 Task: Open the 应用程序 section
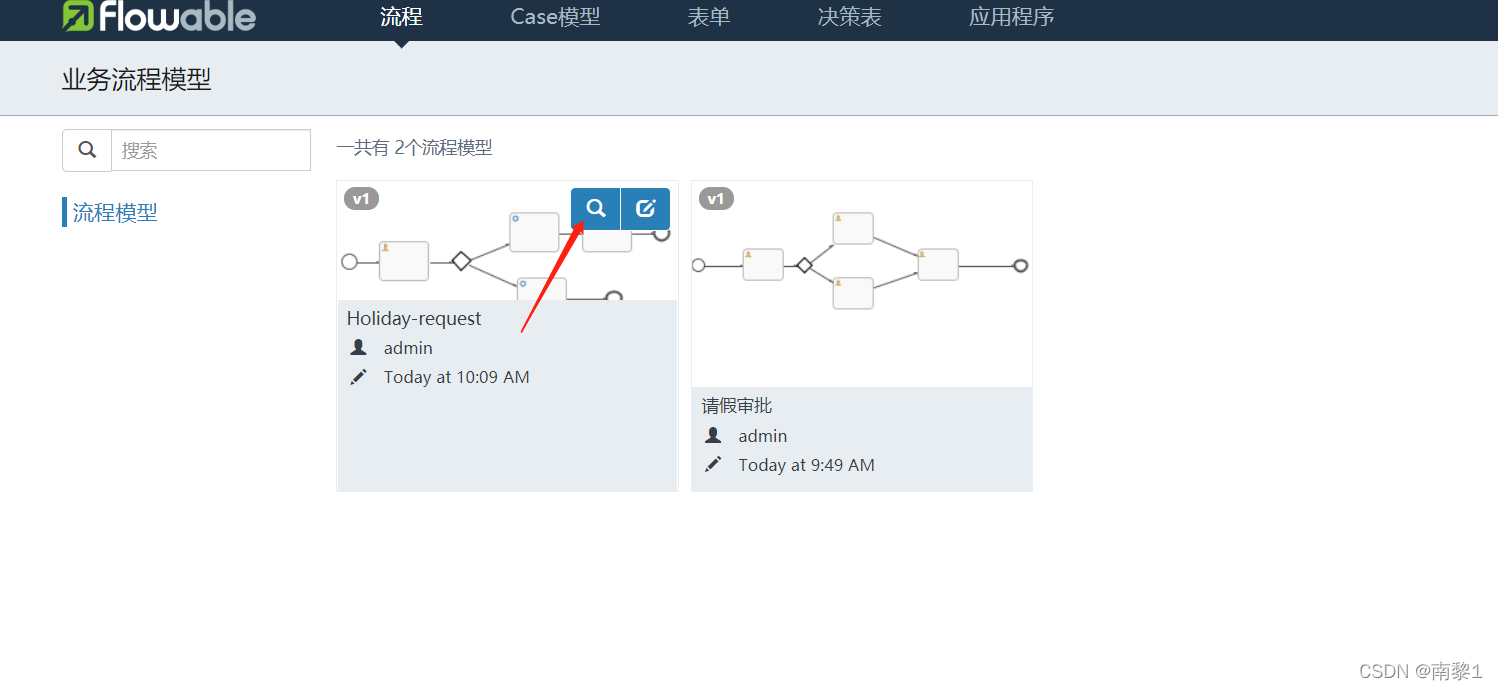tap(1011, 17)
